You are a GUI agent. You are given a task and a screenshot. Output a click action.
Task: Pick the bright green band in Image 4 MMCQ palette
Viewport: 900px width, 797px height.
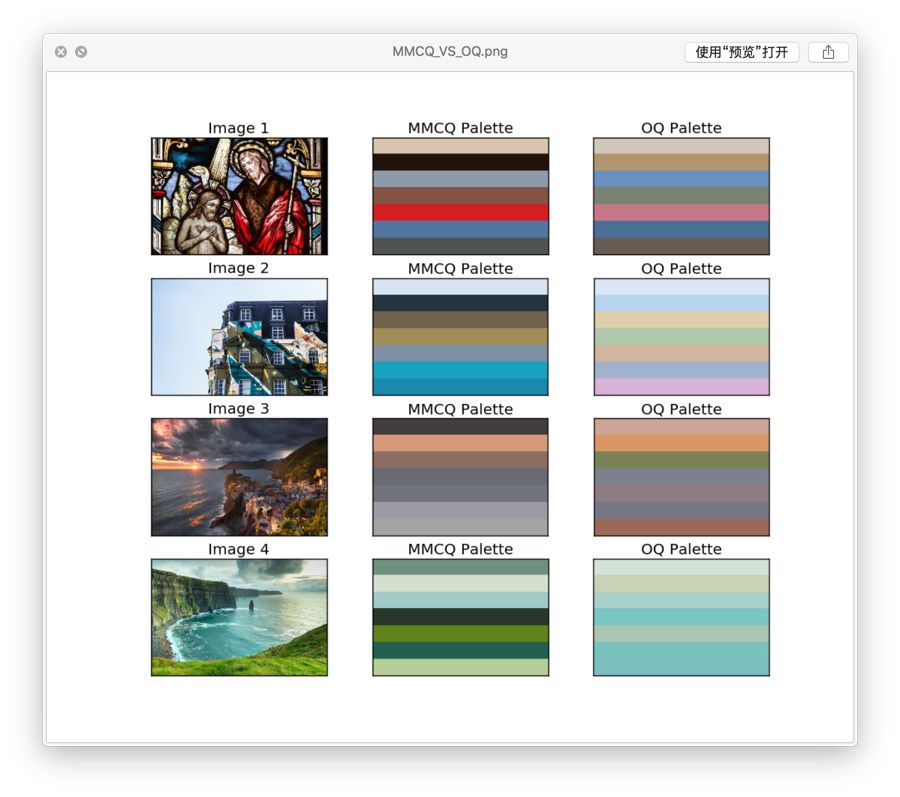coord(460,634)
